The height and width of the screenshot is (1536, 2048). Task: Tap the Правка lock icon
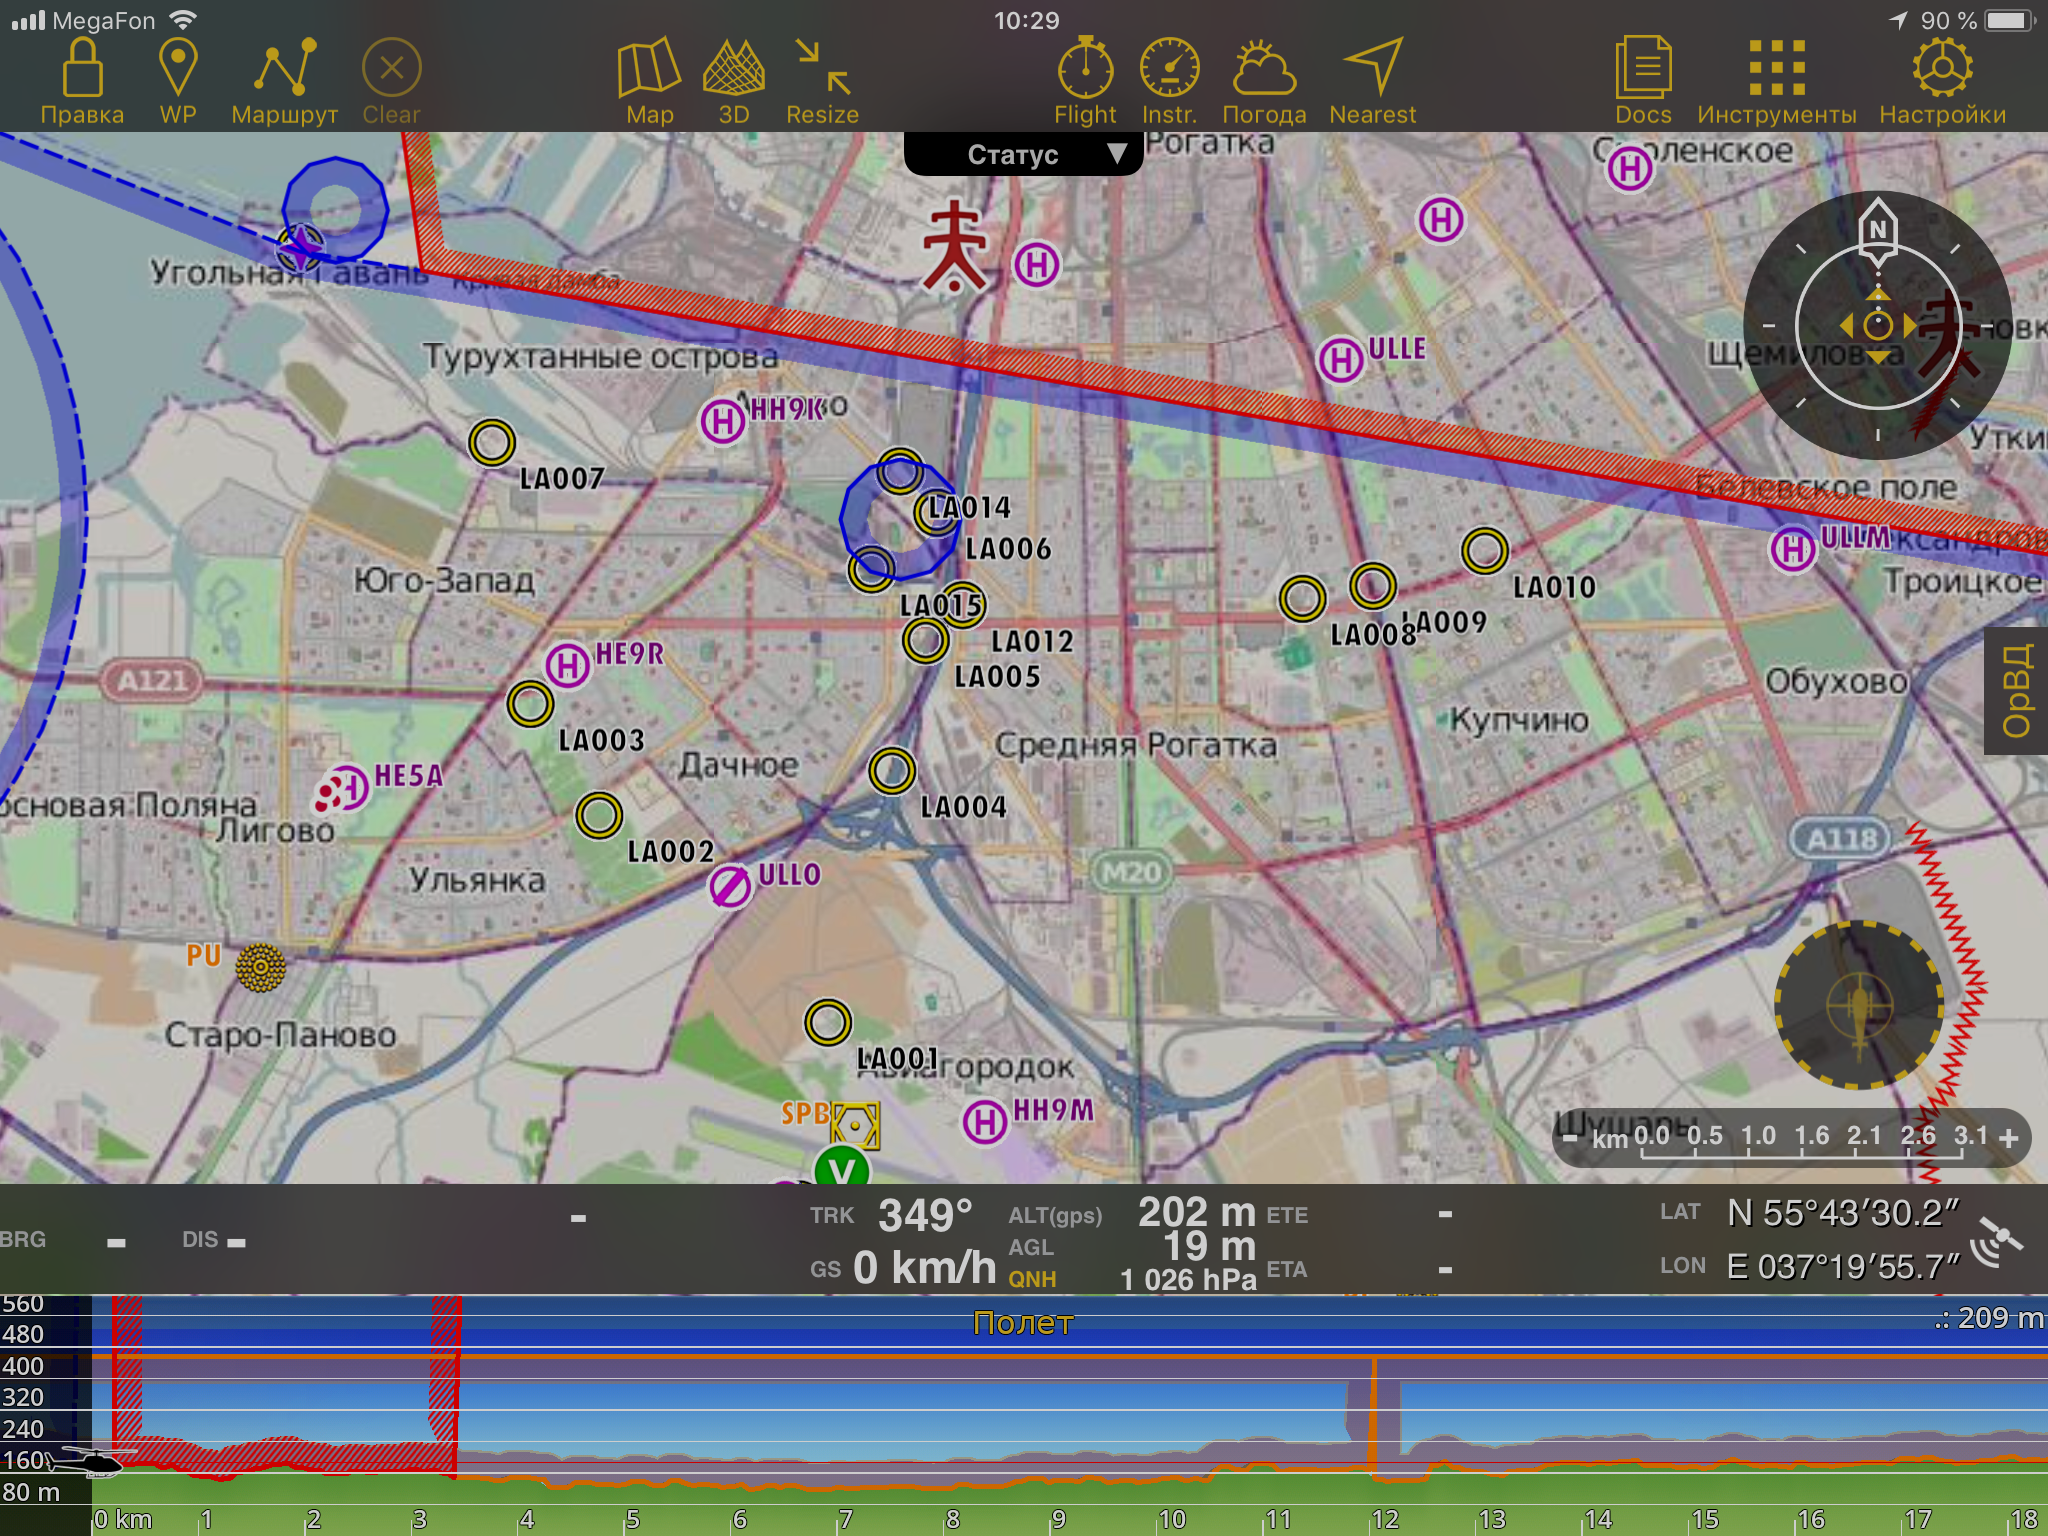[x=82, y=70]
